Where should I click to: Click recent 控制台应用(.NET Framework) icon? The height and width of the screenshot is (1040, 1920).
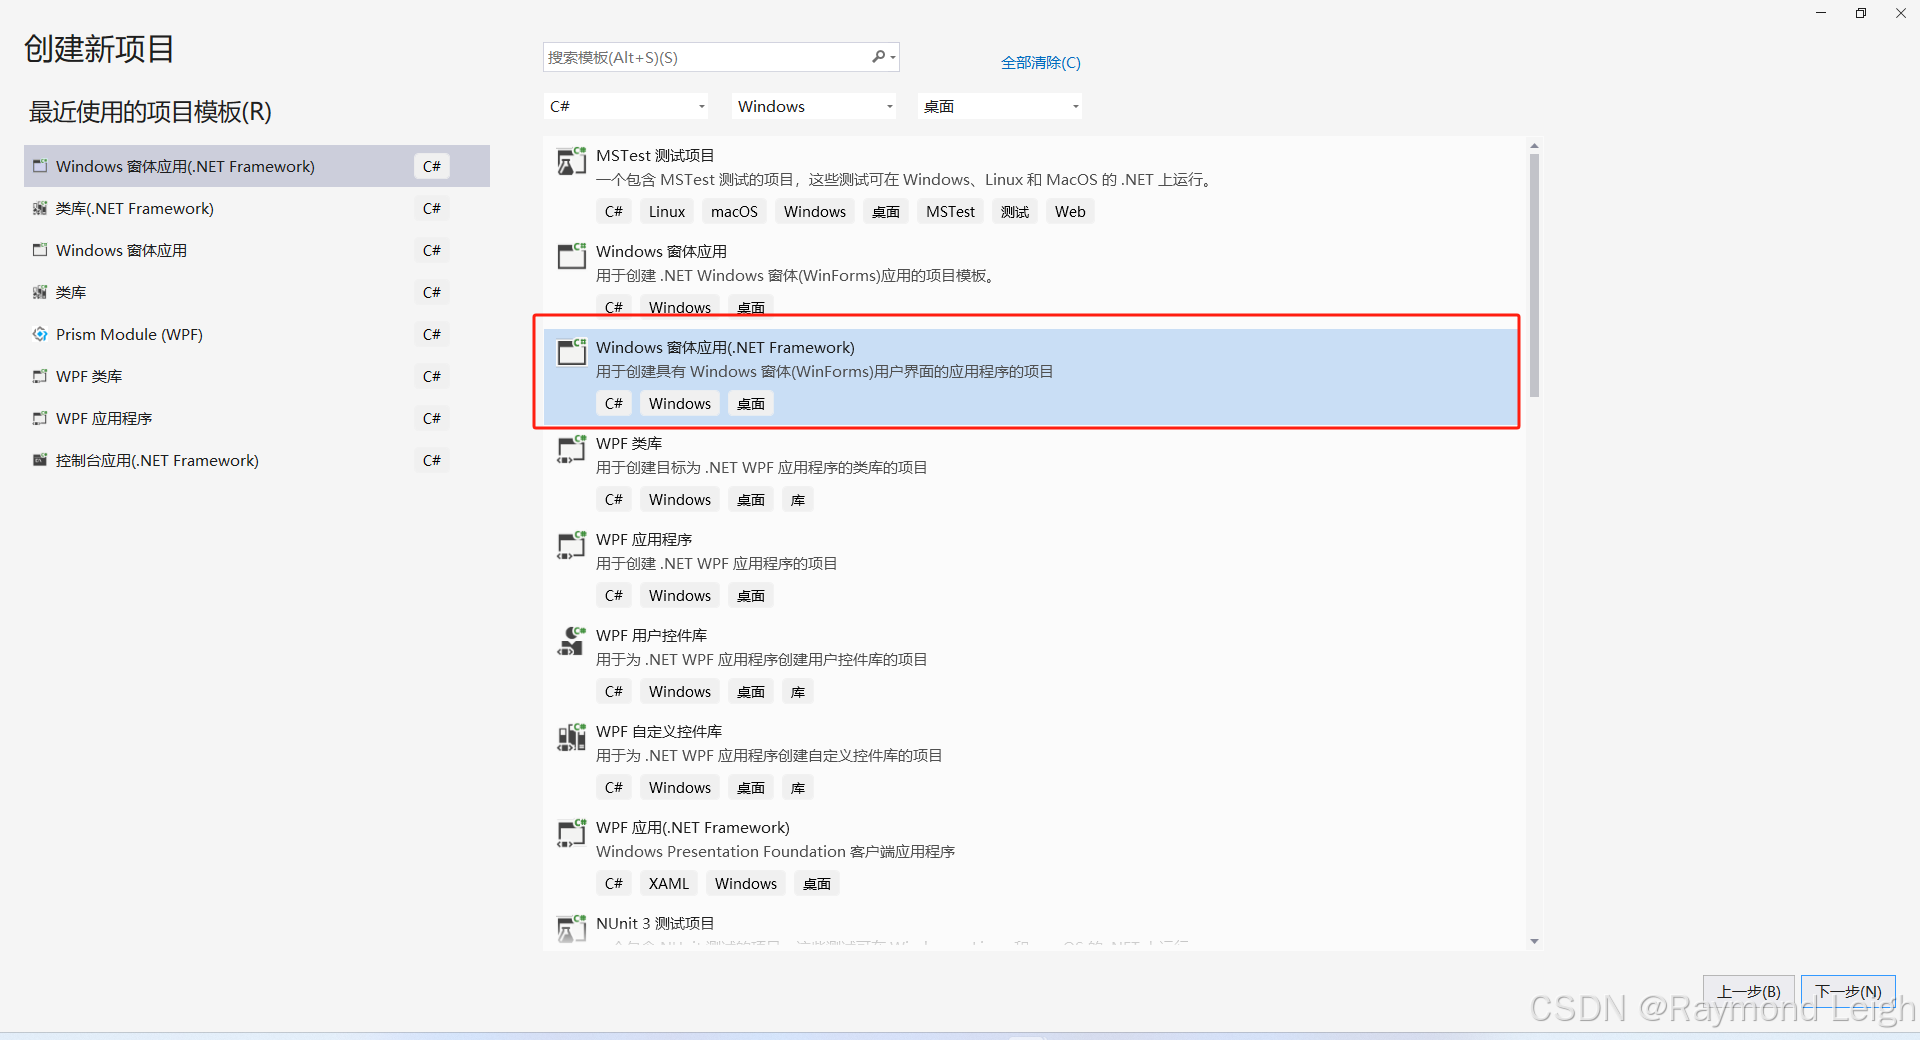click(40, 460)
